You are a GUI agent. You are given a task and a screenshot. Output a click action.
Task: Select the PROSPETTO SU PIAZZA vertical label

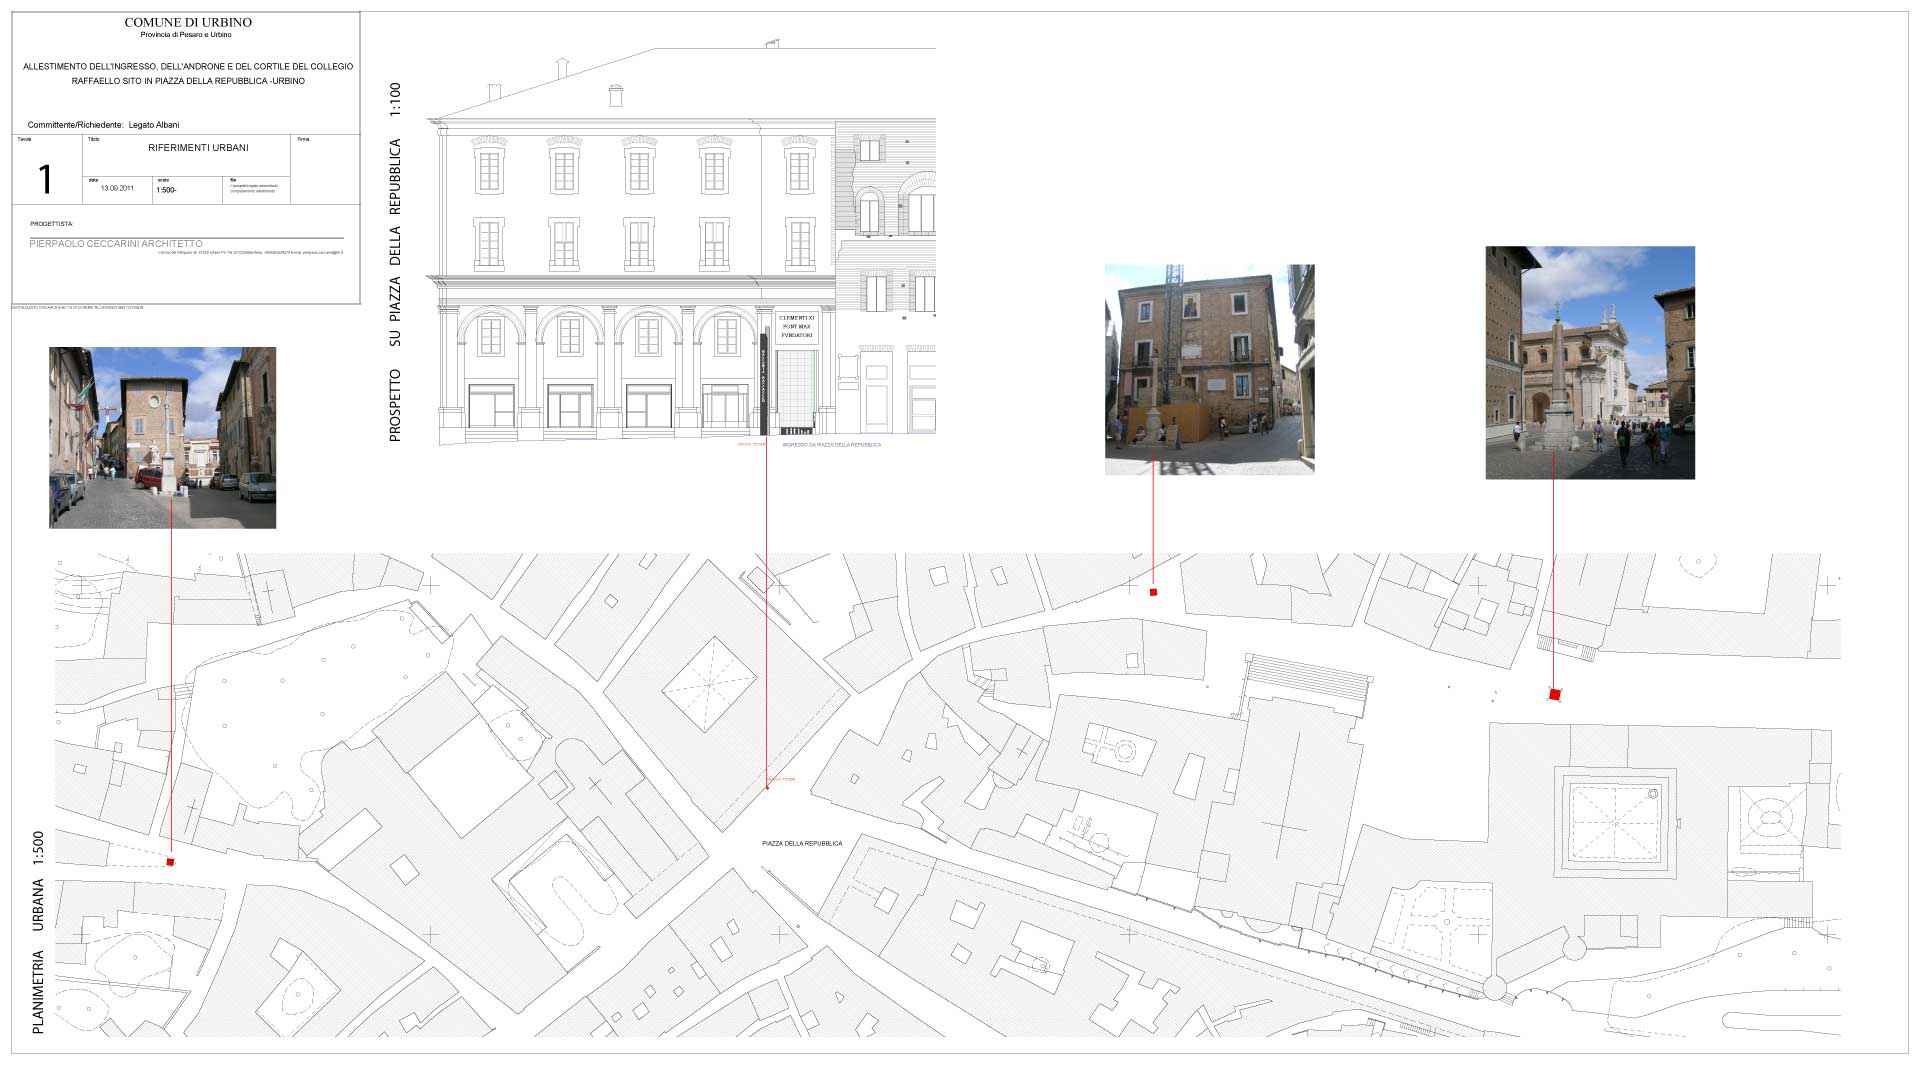pos(395,262)
